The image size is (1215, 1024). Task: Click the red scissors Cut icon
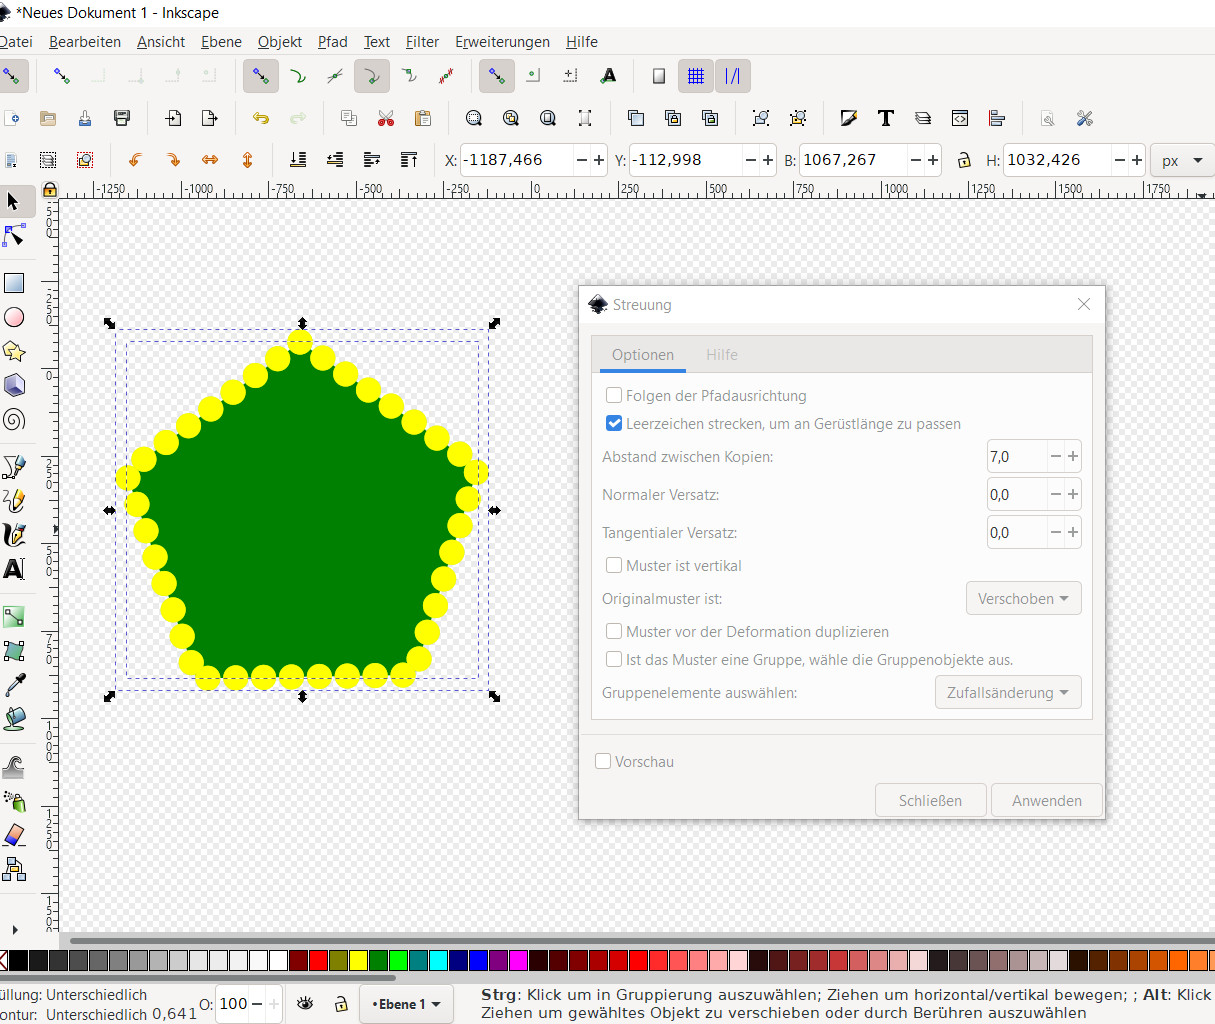click(386, 118)
